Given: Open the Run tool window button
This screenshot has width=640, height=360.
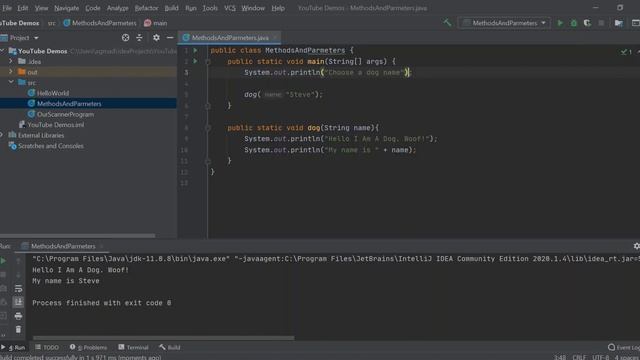Looking at the screenshot, I should pos(13,347).
